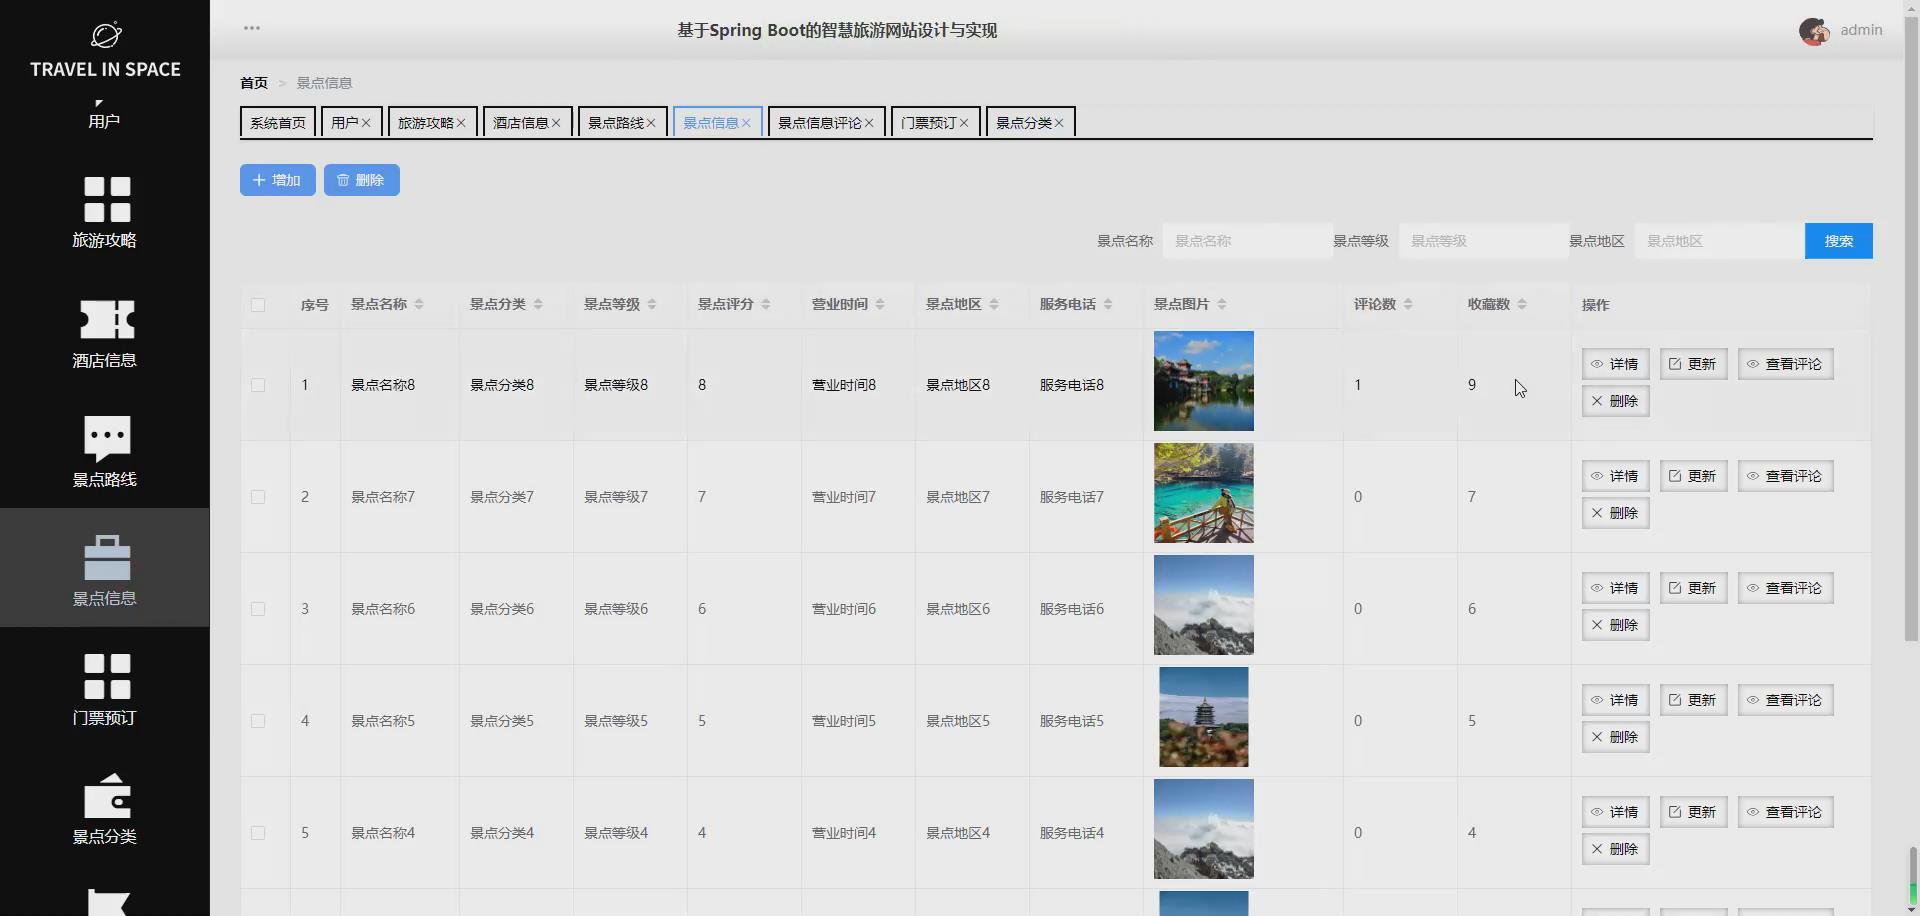The image size is (1920, 916).
Task: Sort the table by 评论数 arrows
Action: pyautogui.click(x=1408, y=304)
